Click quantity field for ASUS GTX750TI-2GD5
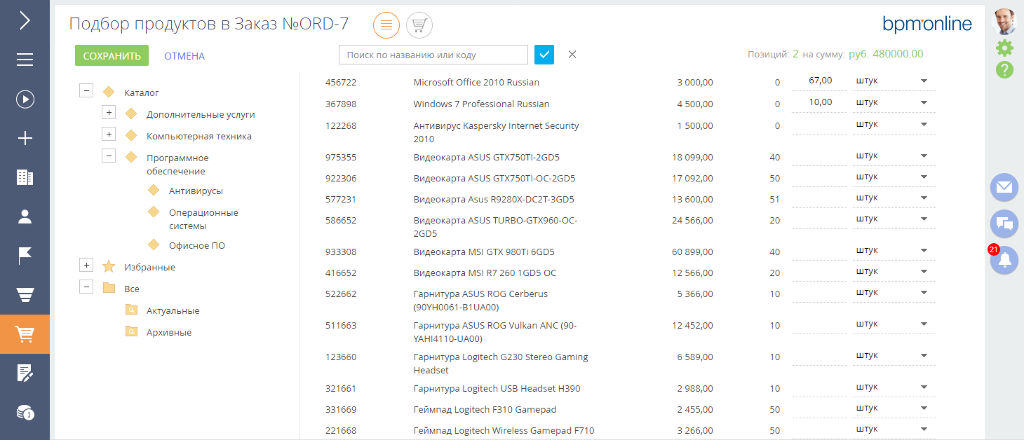 pyautogui.click(x=819, y=155)
